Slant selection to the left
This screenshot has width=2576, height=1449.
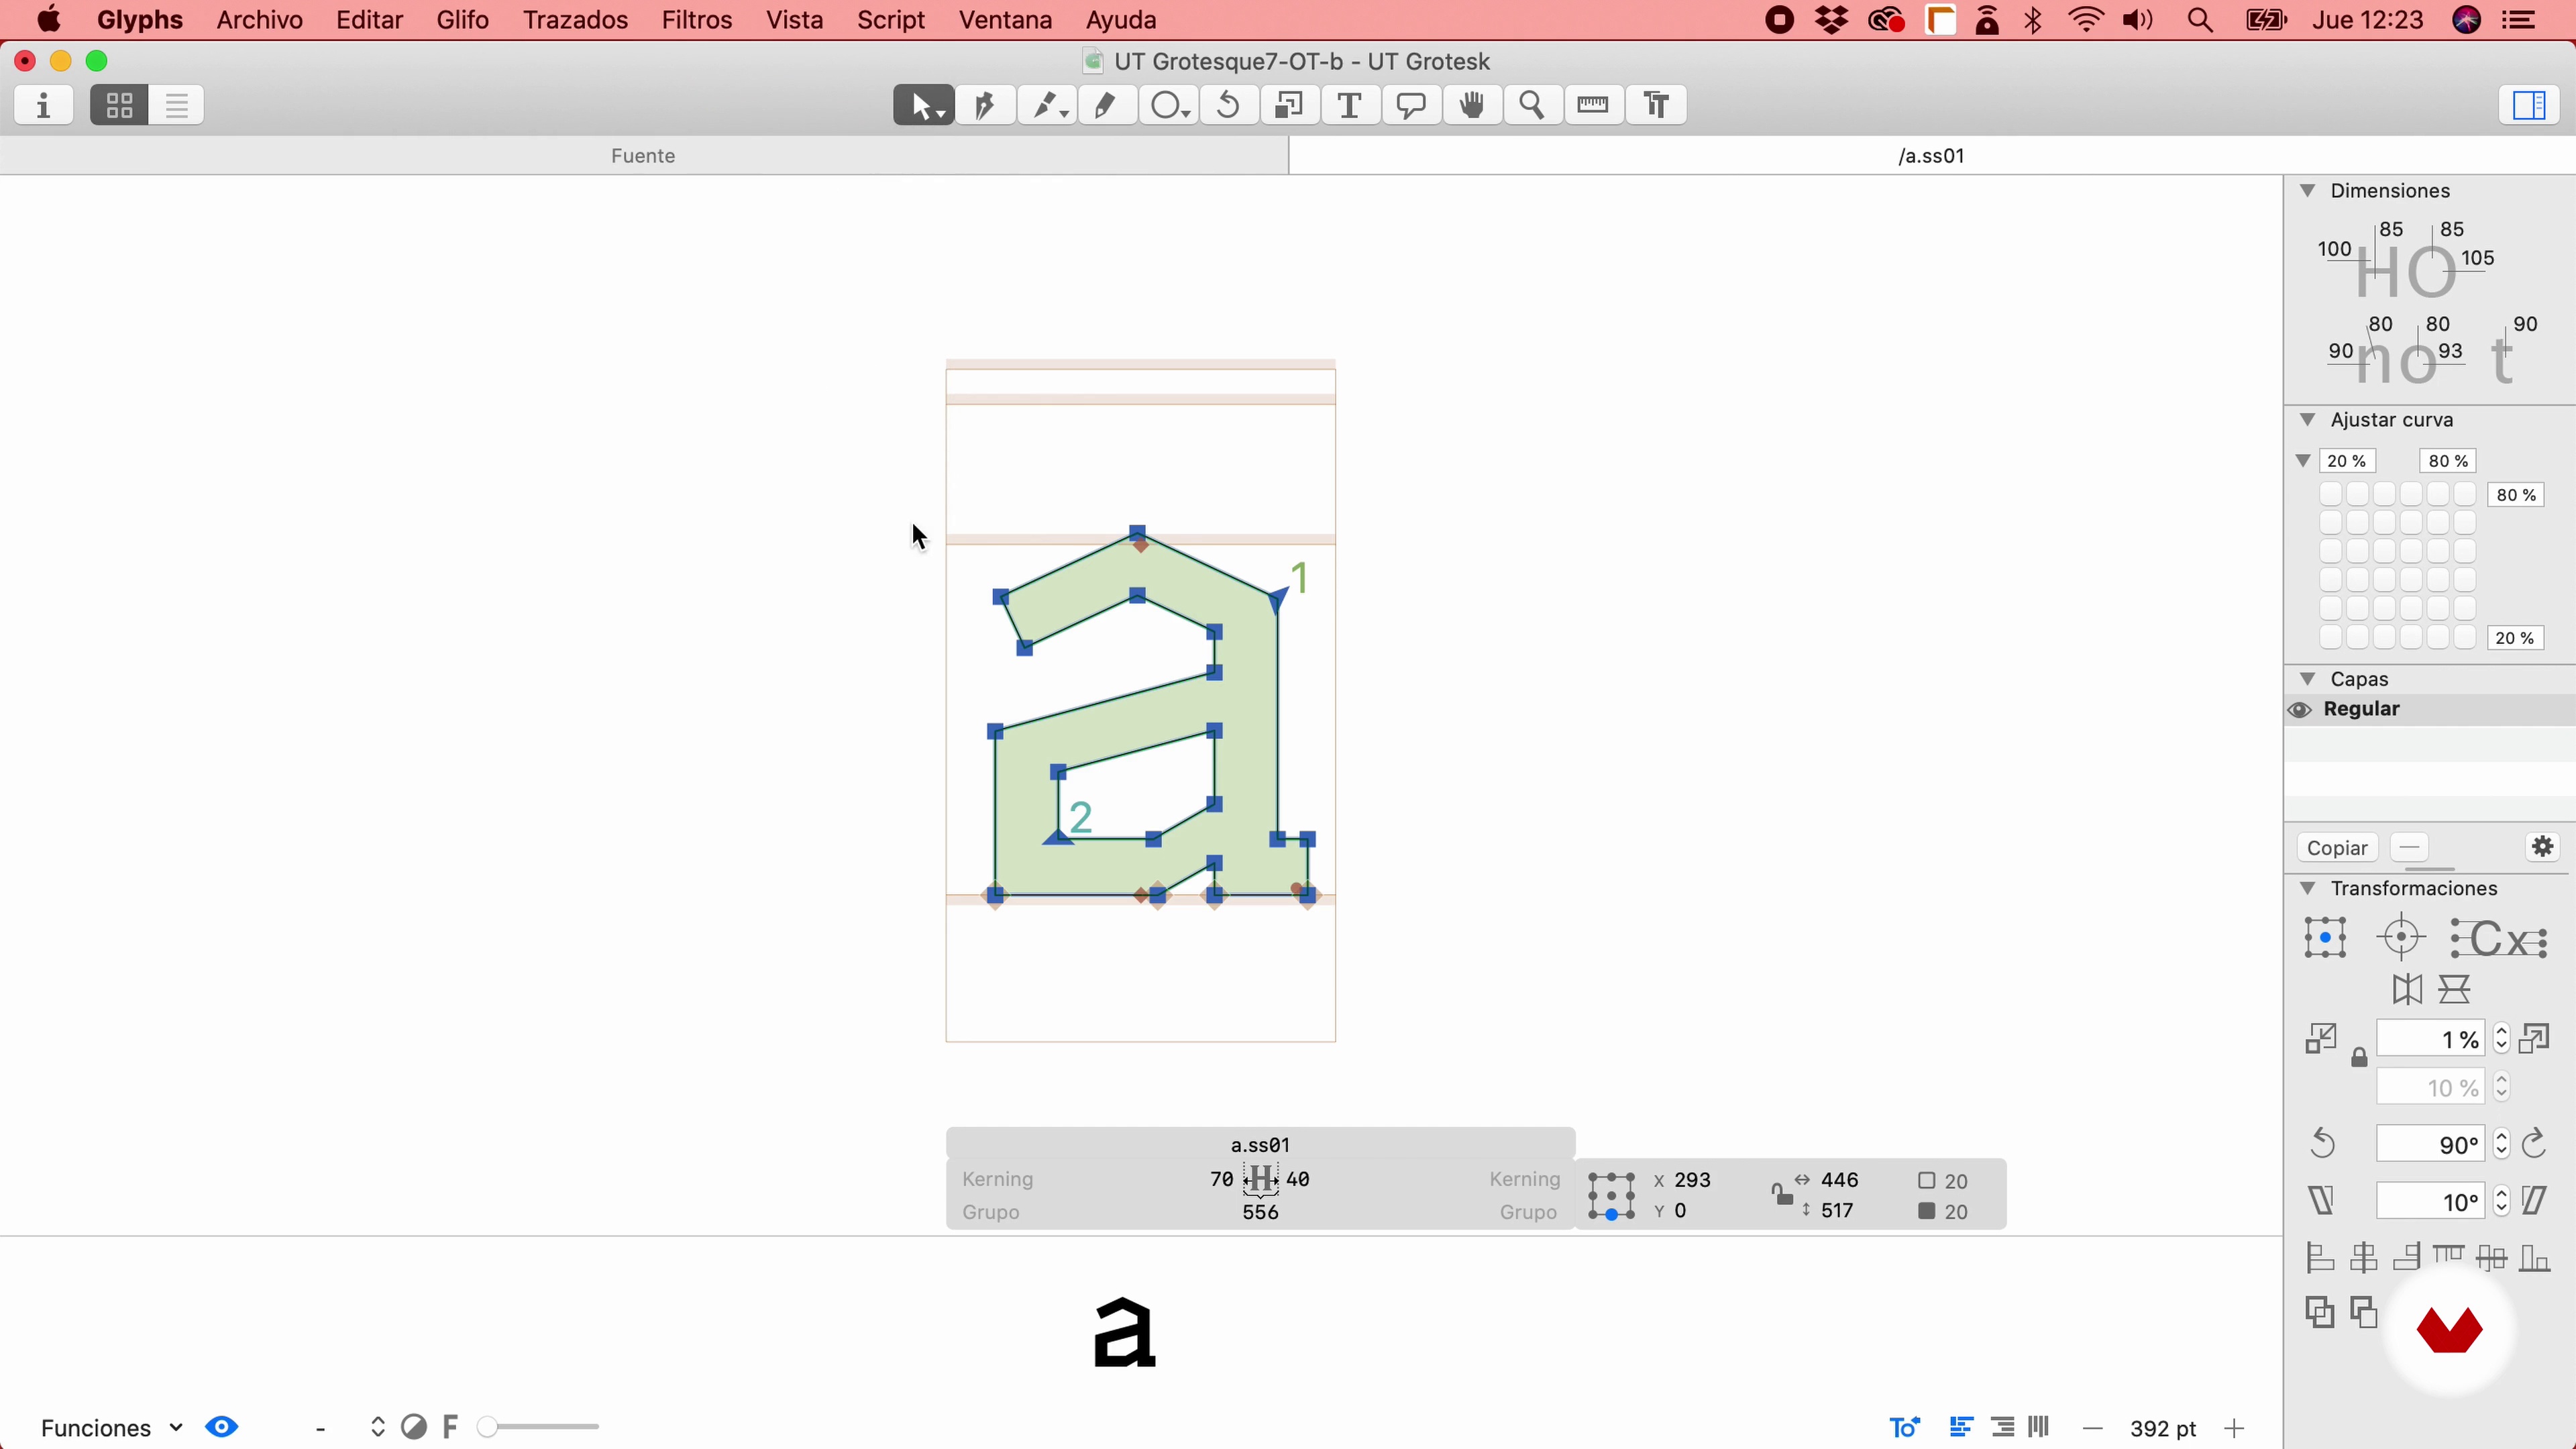click(2322, 1201)
